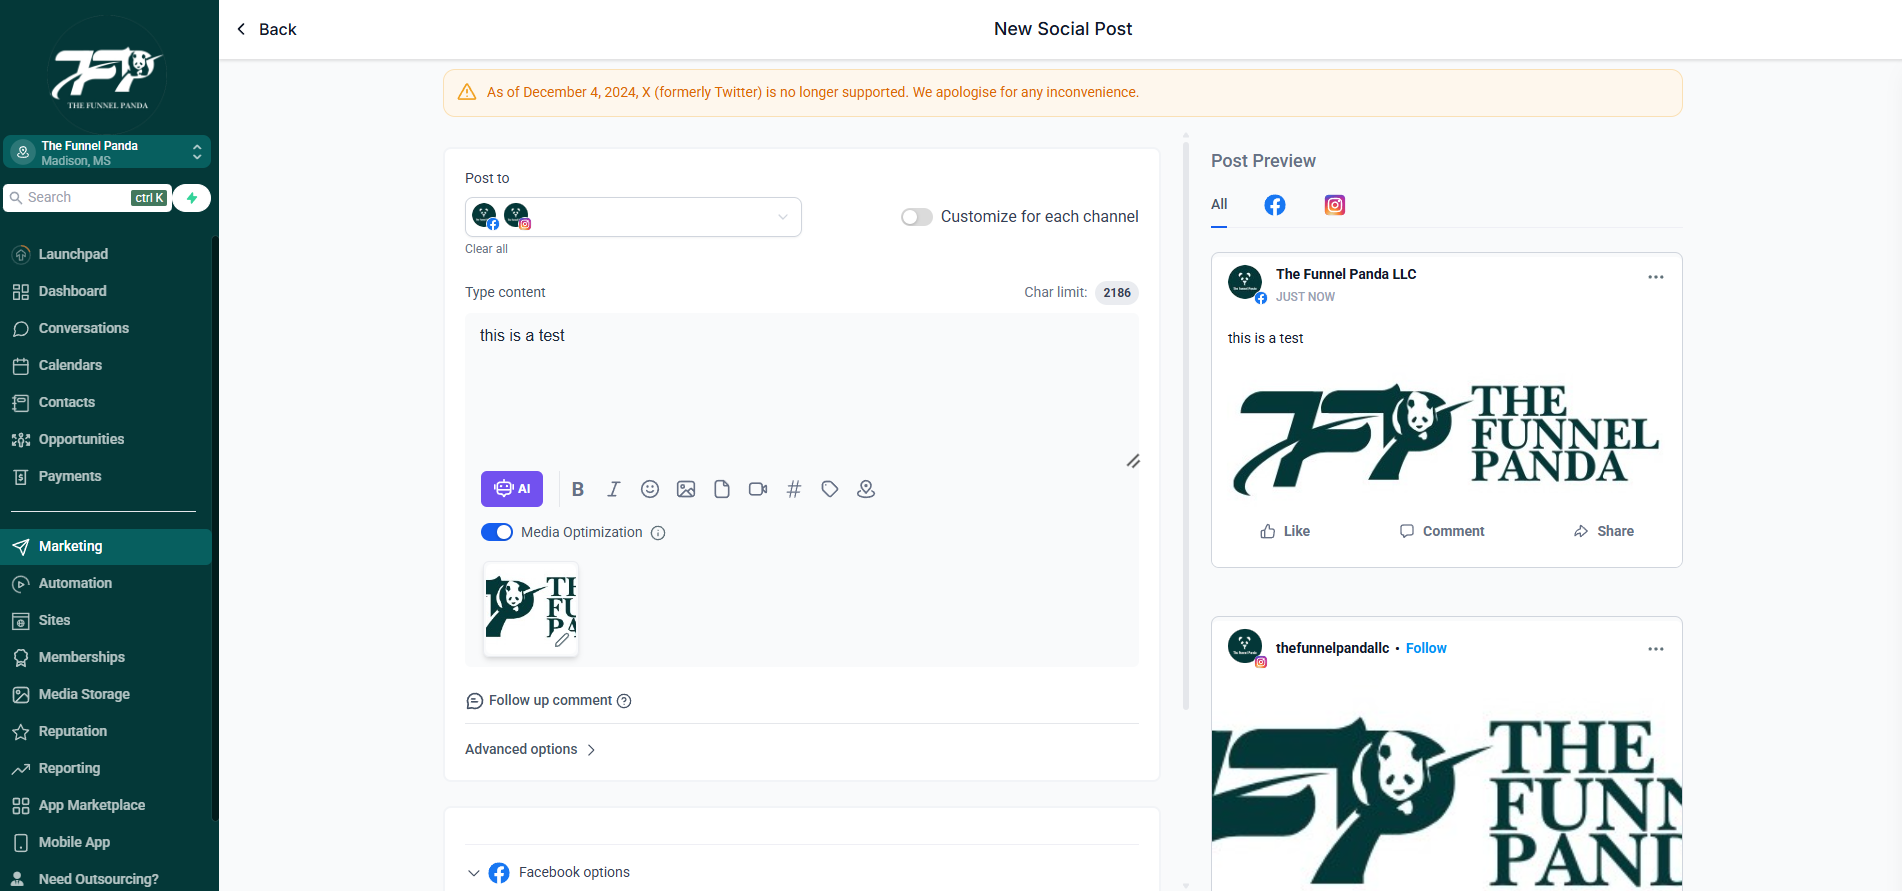Switch to Instagram preview tab

point(1335,205)
